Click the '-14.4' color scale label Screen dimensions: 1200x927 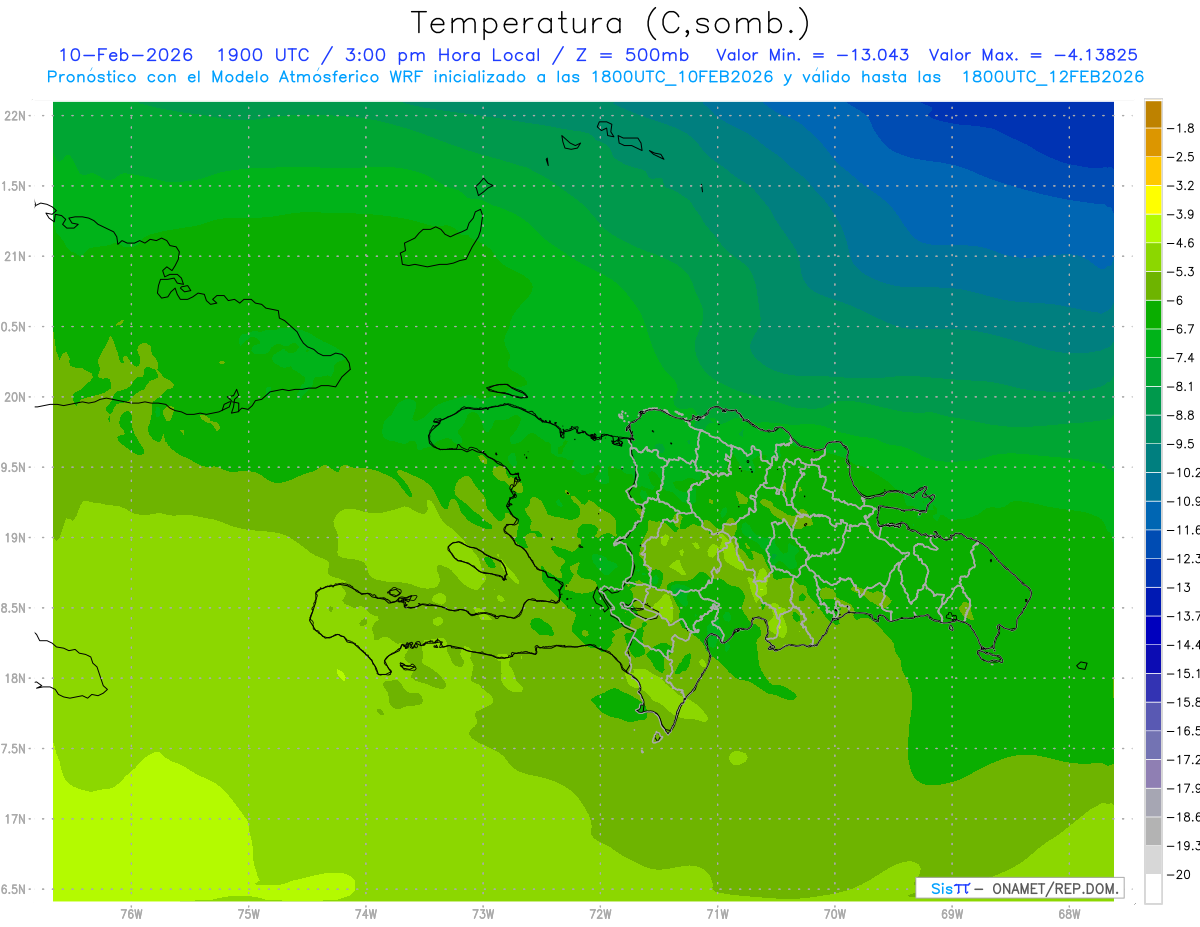tap(1184, 644)
